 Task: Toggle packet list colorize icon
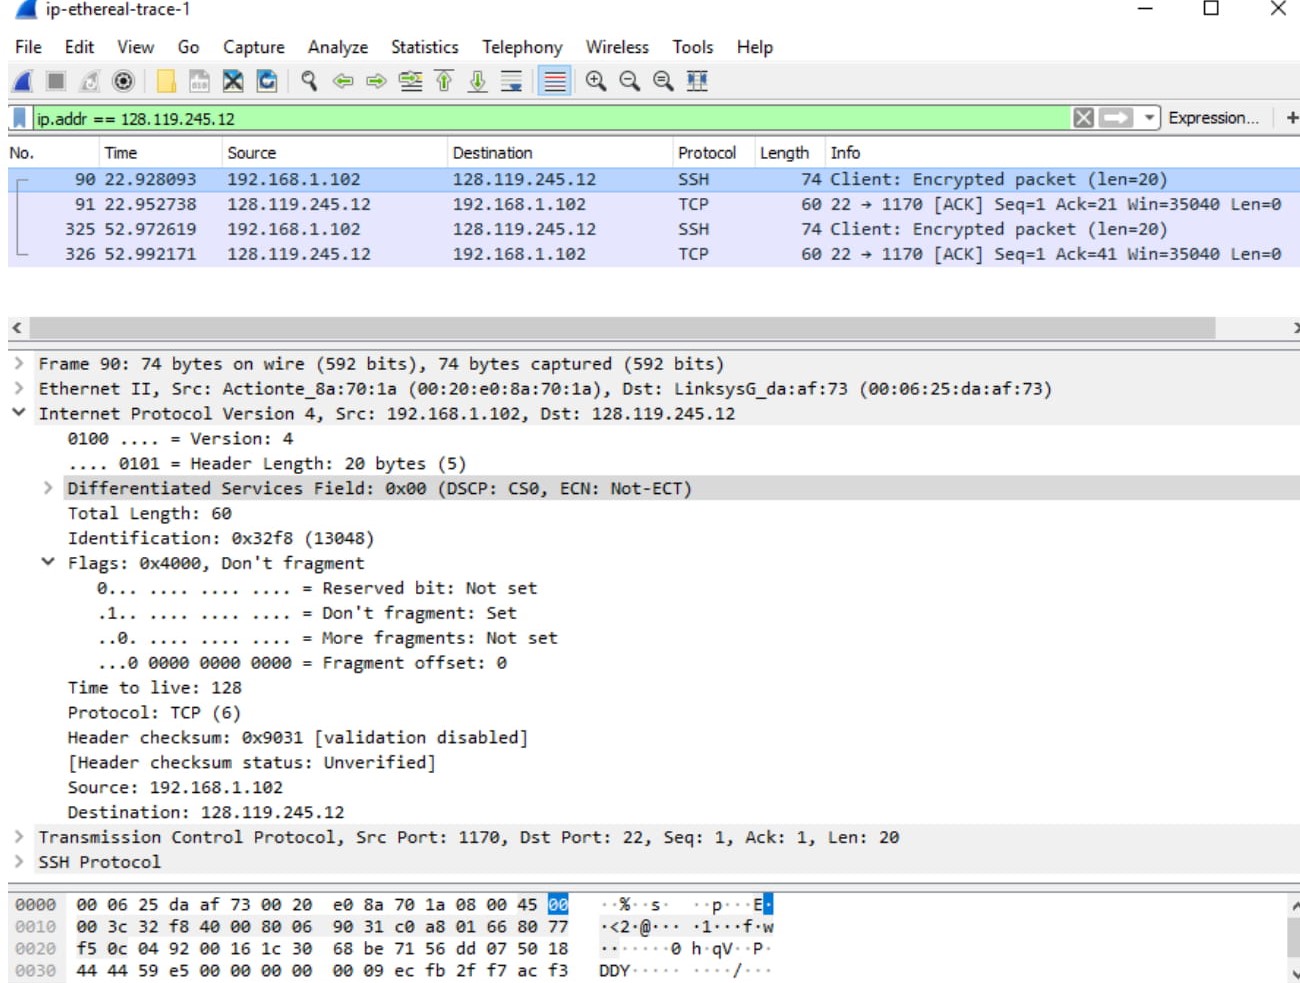click(x=554, y=81)
